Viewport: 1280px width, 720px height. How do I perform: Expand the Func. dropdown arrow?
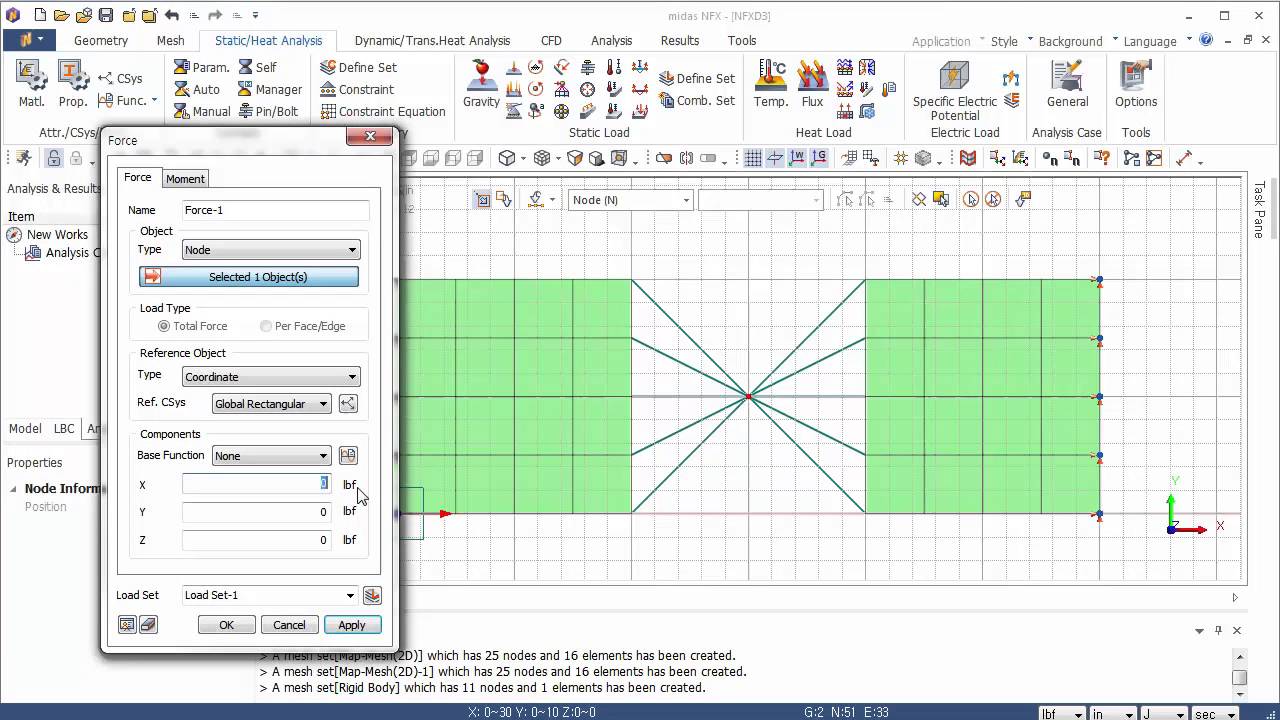tap(154, 100)
